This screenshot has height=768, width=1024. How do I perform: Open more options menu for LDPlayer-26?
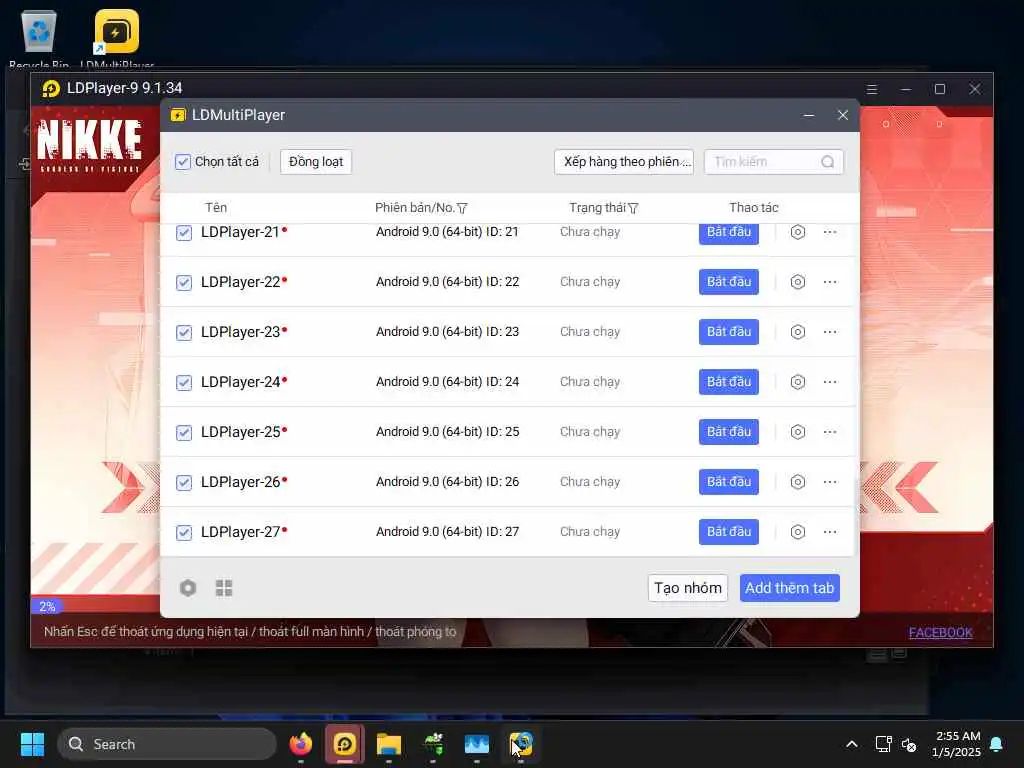830,482
